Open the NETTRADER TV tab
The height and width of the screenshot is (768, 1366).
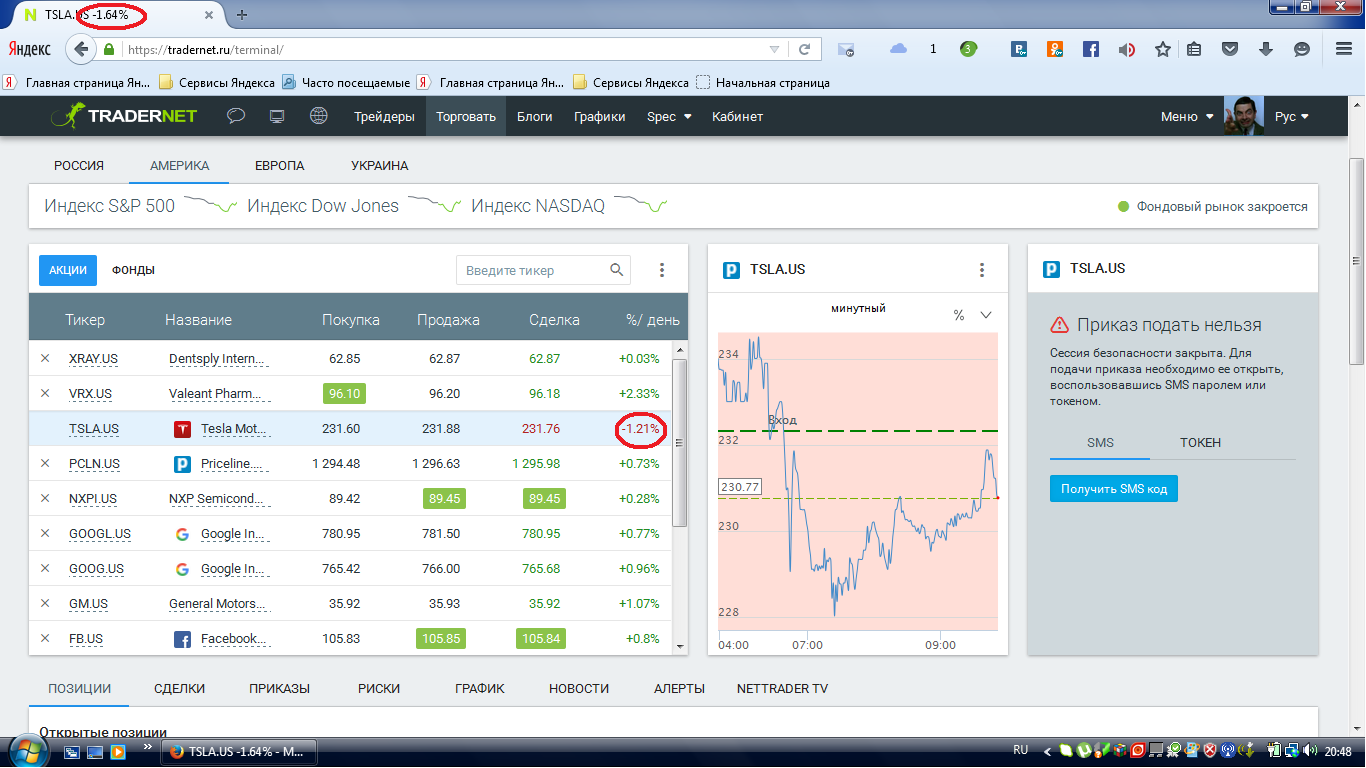pyautogui.click(x=782, y=688)
